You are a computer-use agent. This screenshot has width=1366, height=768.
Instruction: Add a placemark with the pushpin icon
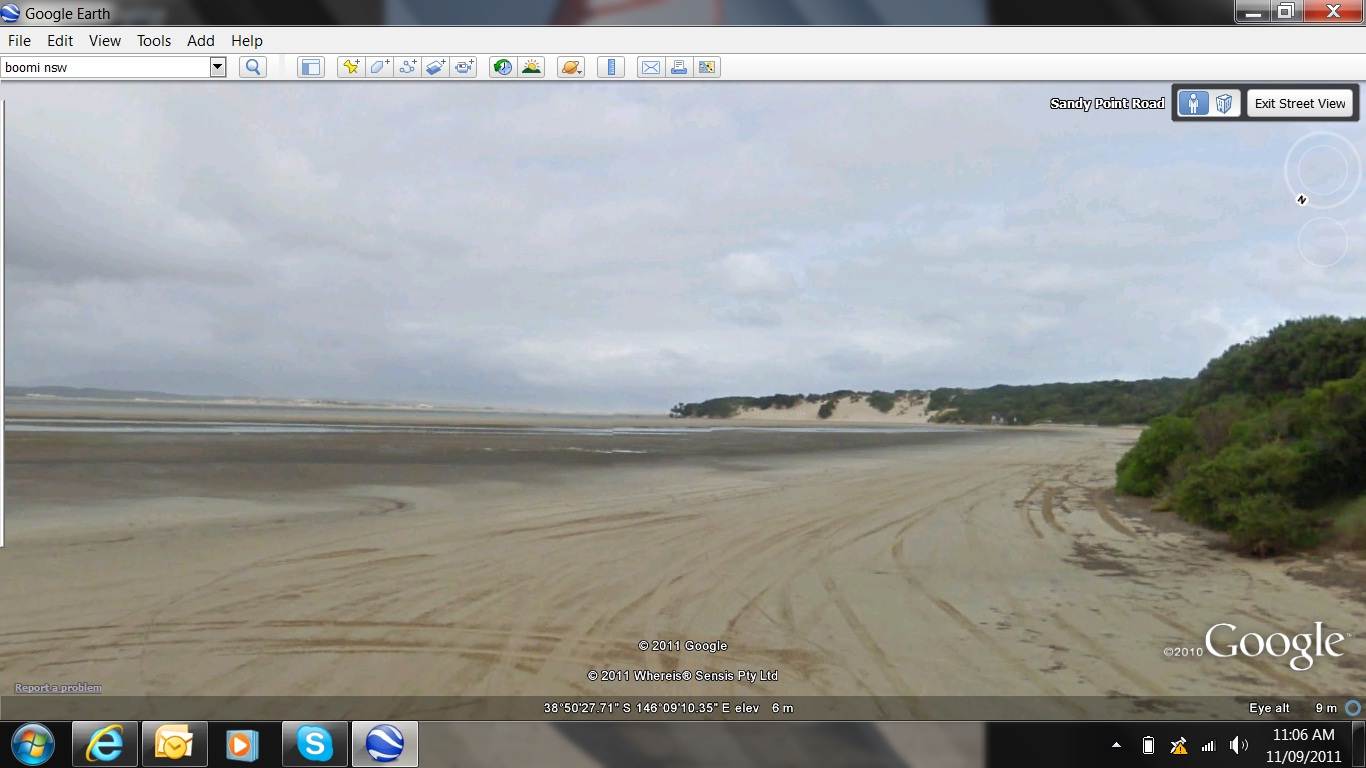[x=350, y=67]
